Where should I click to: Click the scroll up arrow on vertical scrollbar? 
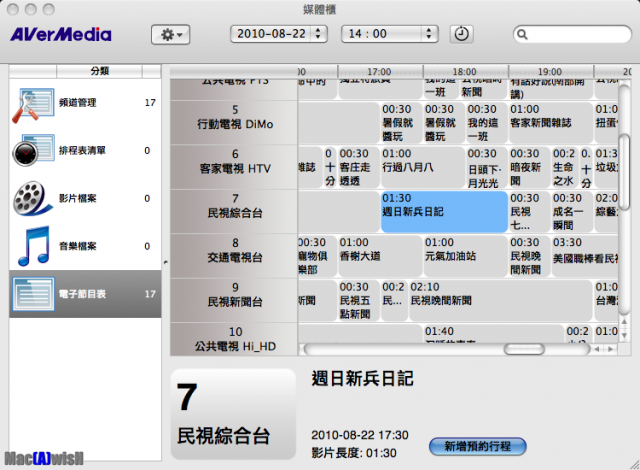click(624, 322)
